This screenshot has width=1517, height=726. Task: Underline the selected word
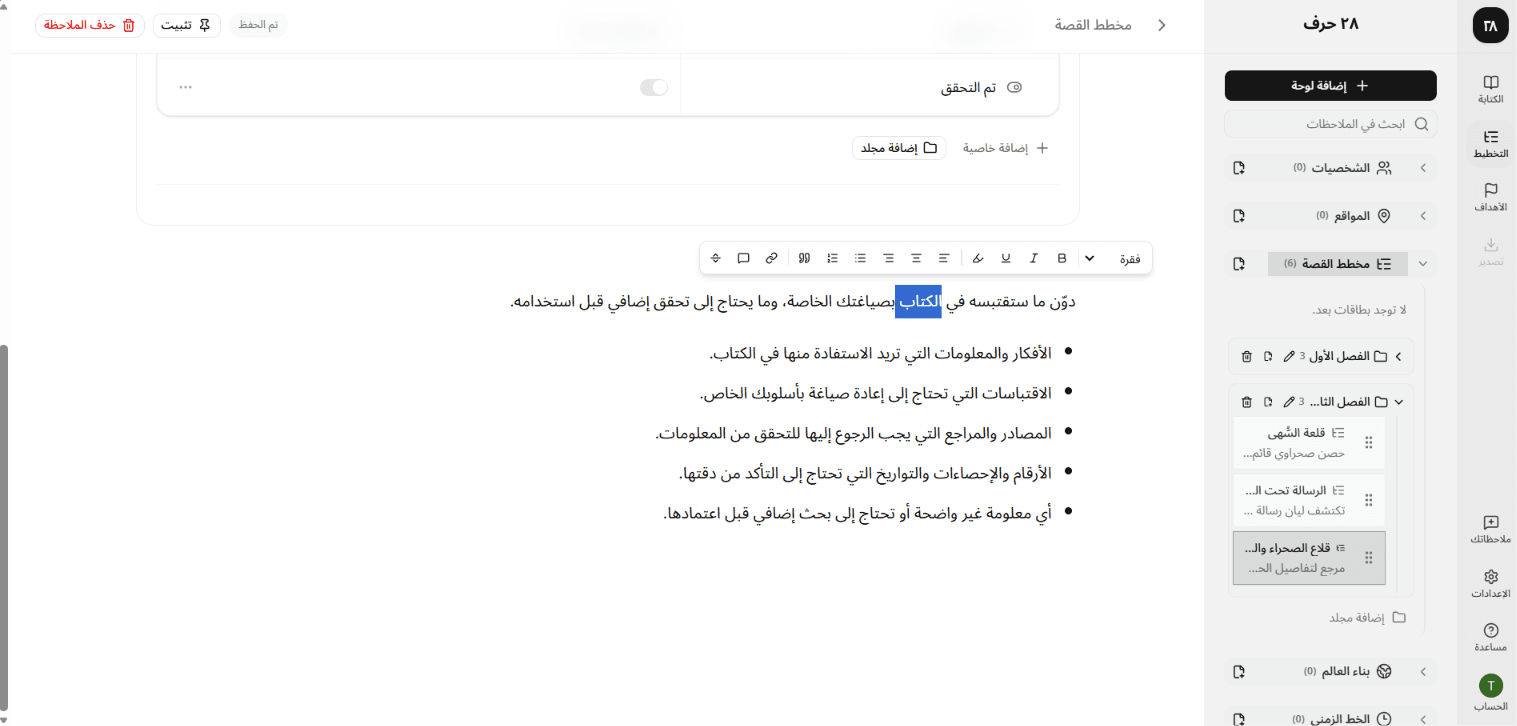pyautogui.click(x=1006, y=258)
